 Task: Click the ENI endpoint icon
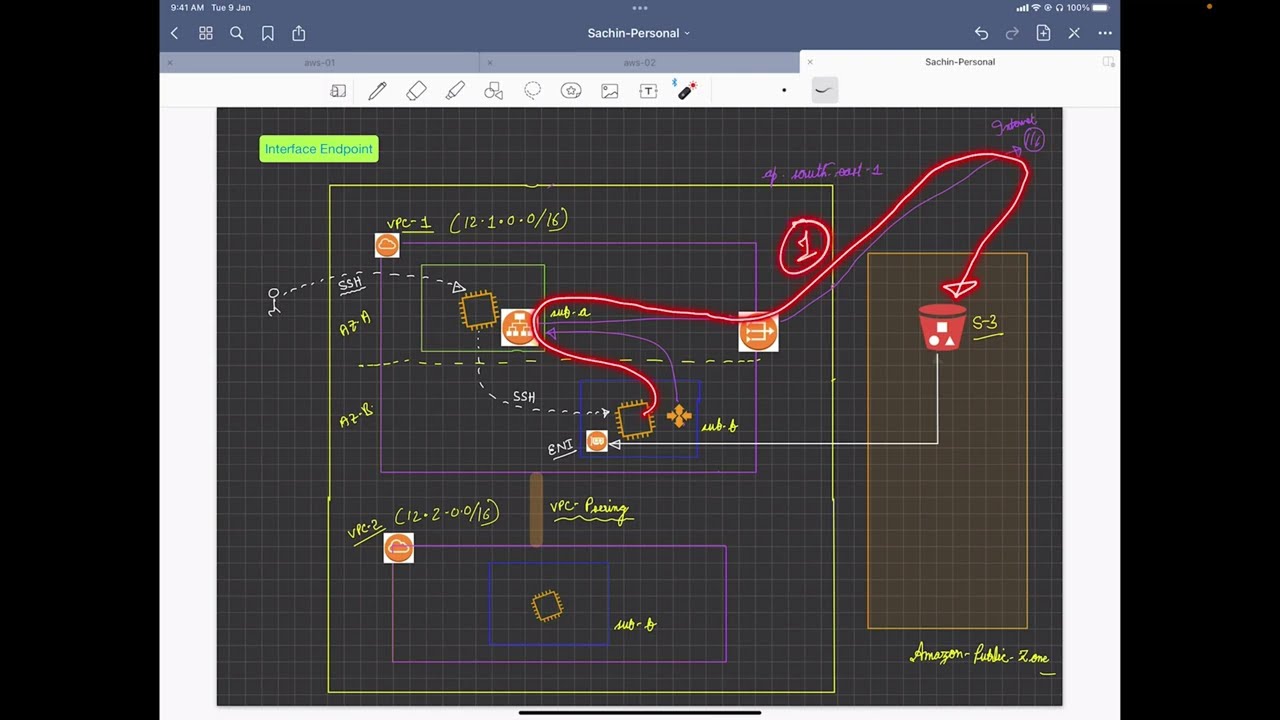point(596,441)
